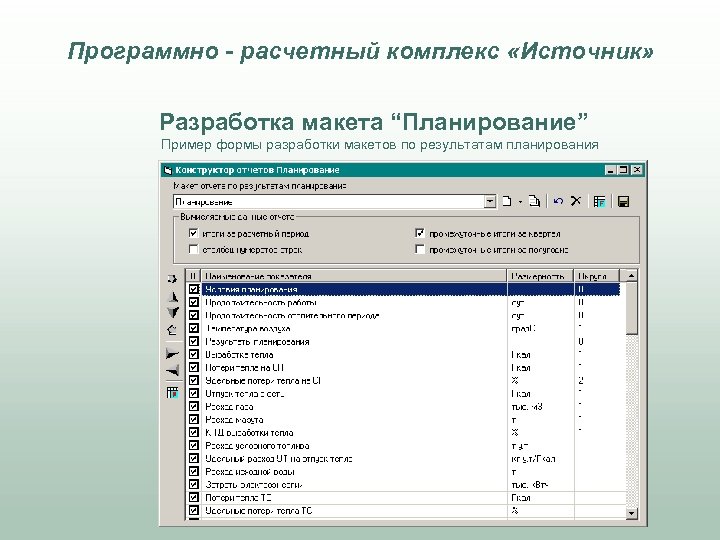The height and width of the screenshot is (540, 720).
Task: Click the Размерность column header
Action: [x=540, y=276]
